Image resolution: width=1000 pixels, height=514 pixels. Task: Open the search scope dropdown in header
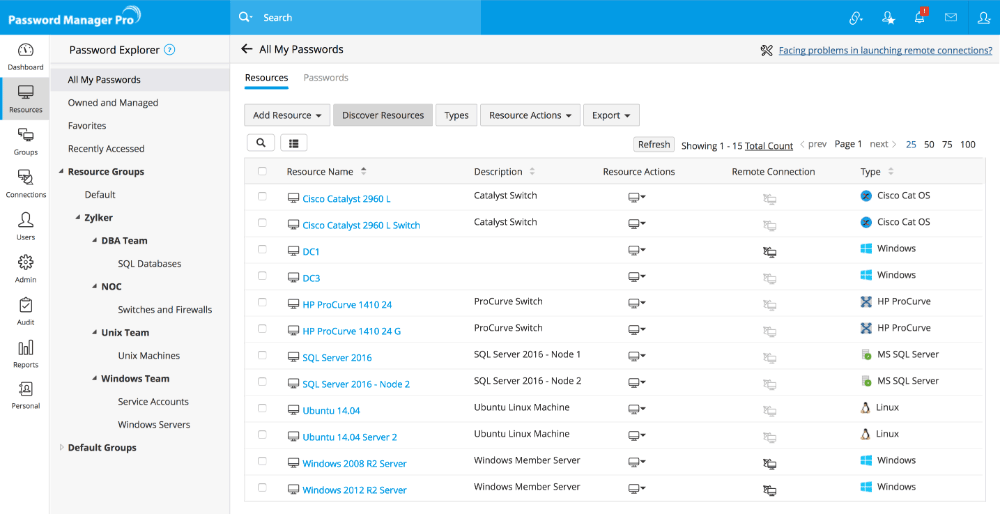click(246, 17)
